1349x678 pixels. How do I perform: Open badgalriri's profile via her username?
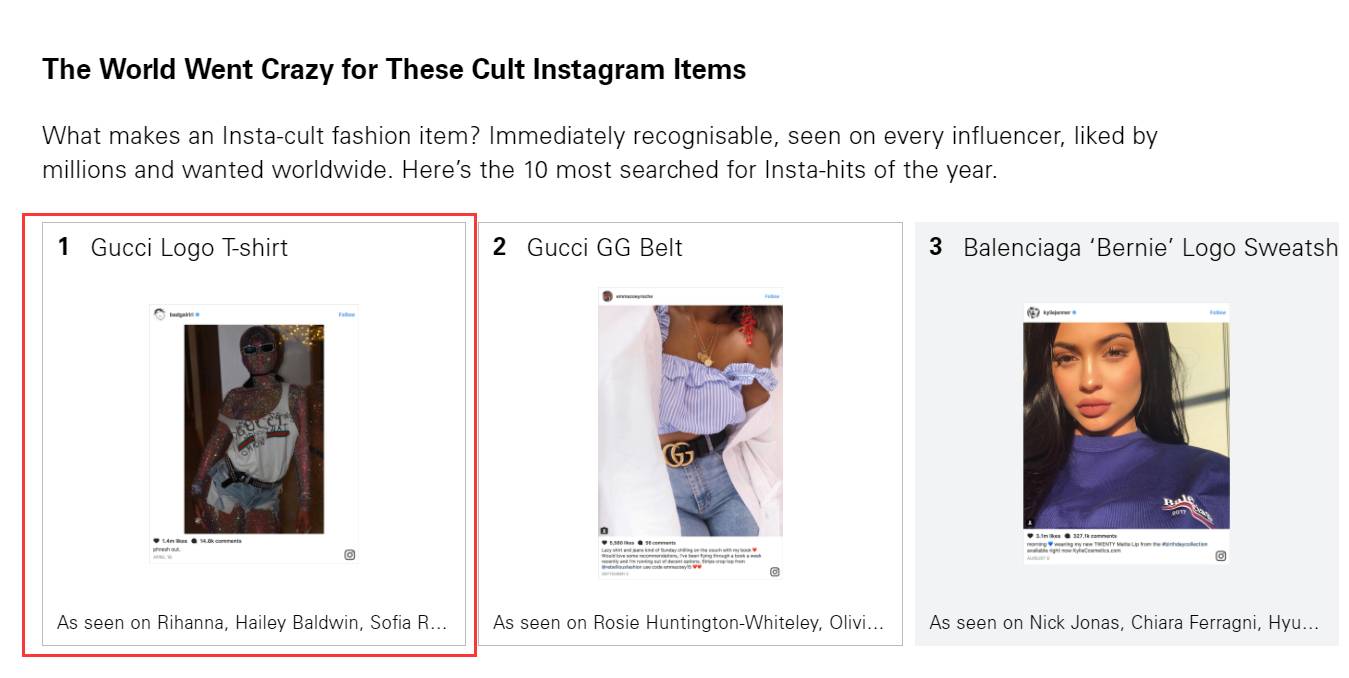point(183,312)
